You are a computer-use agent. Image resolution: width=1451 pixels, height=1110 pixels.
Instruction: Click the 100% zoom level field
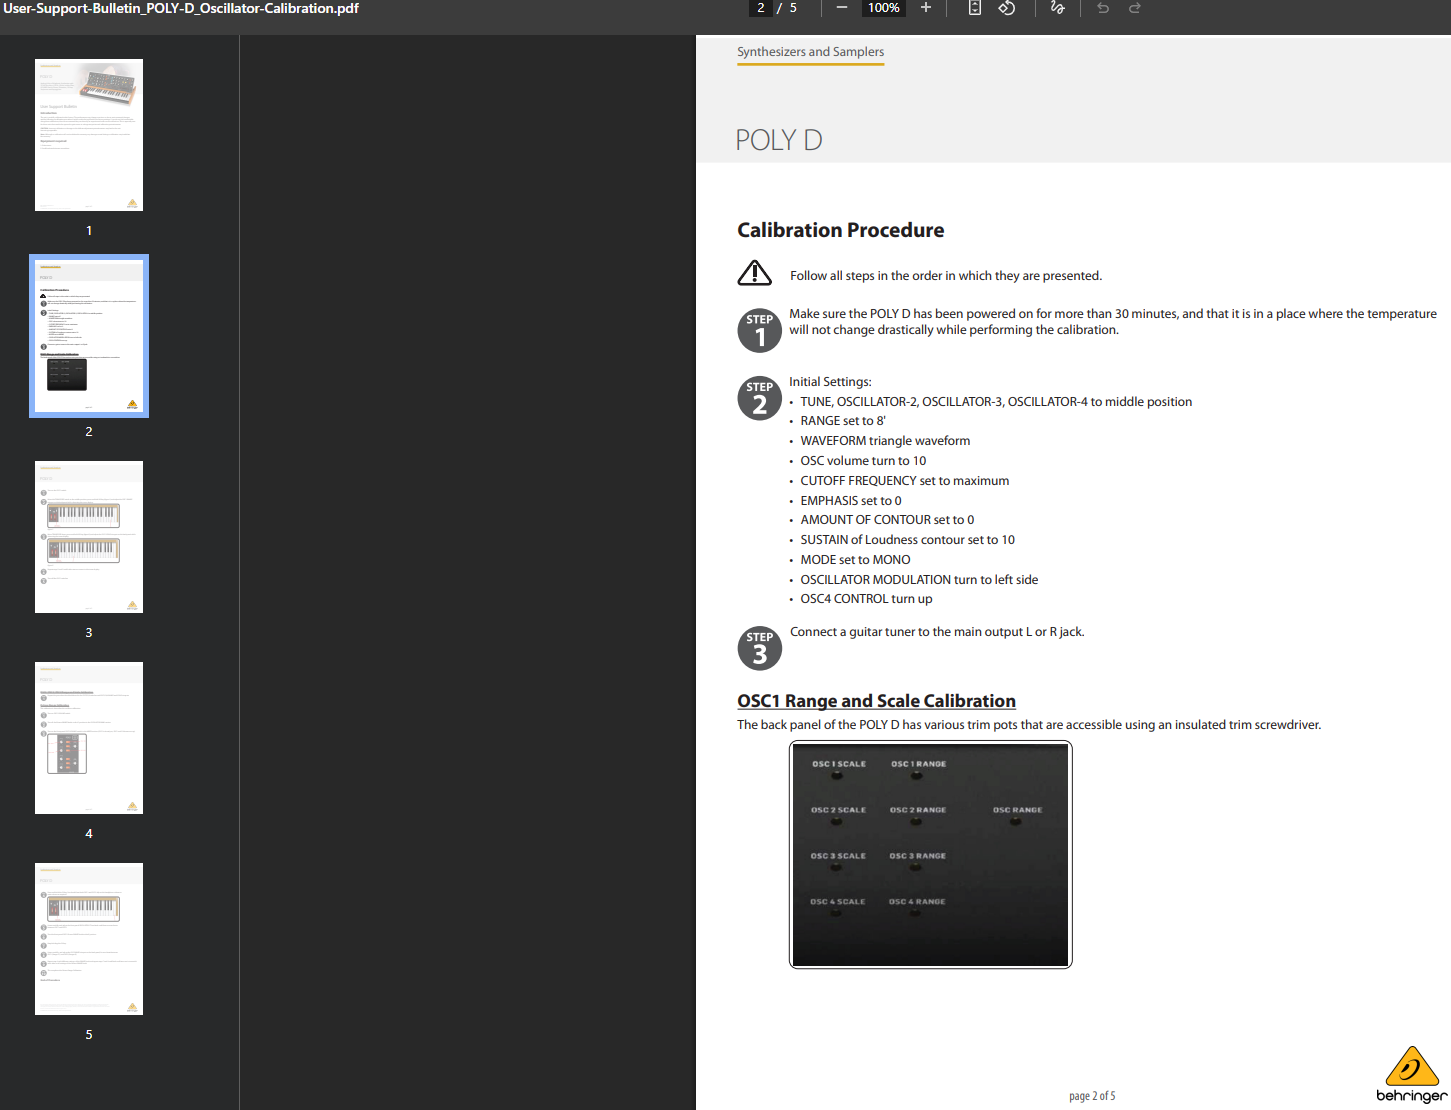point(884,8)
